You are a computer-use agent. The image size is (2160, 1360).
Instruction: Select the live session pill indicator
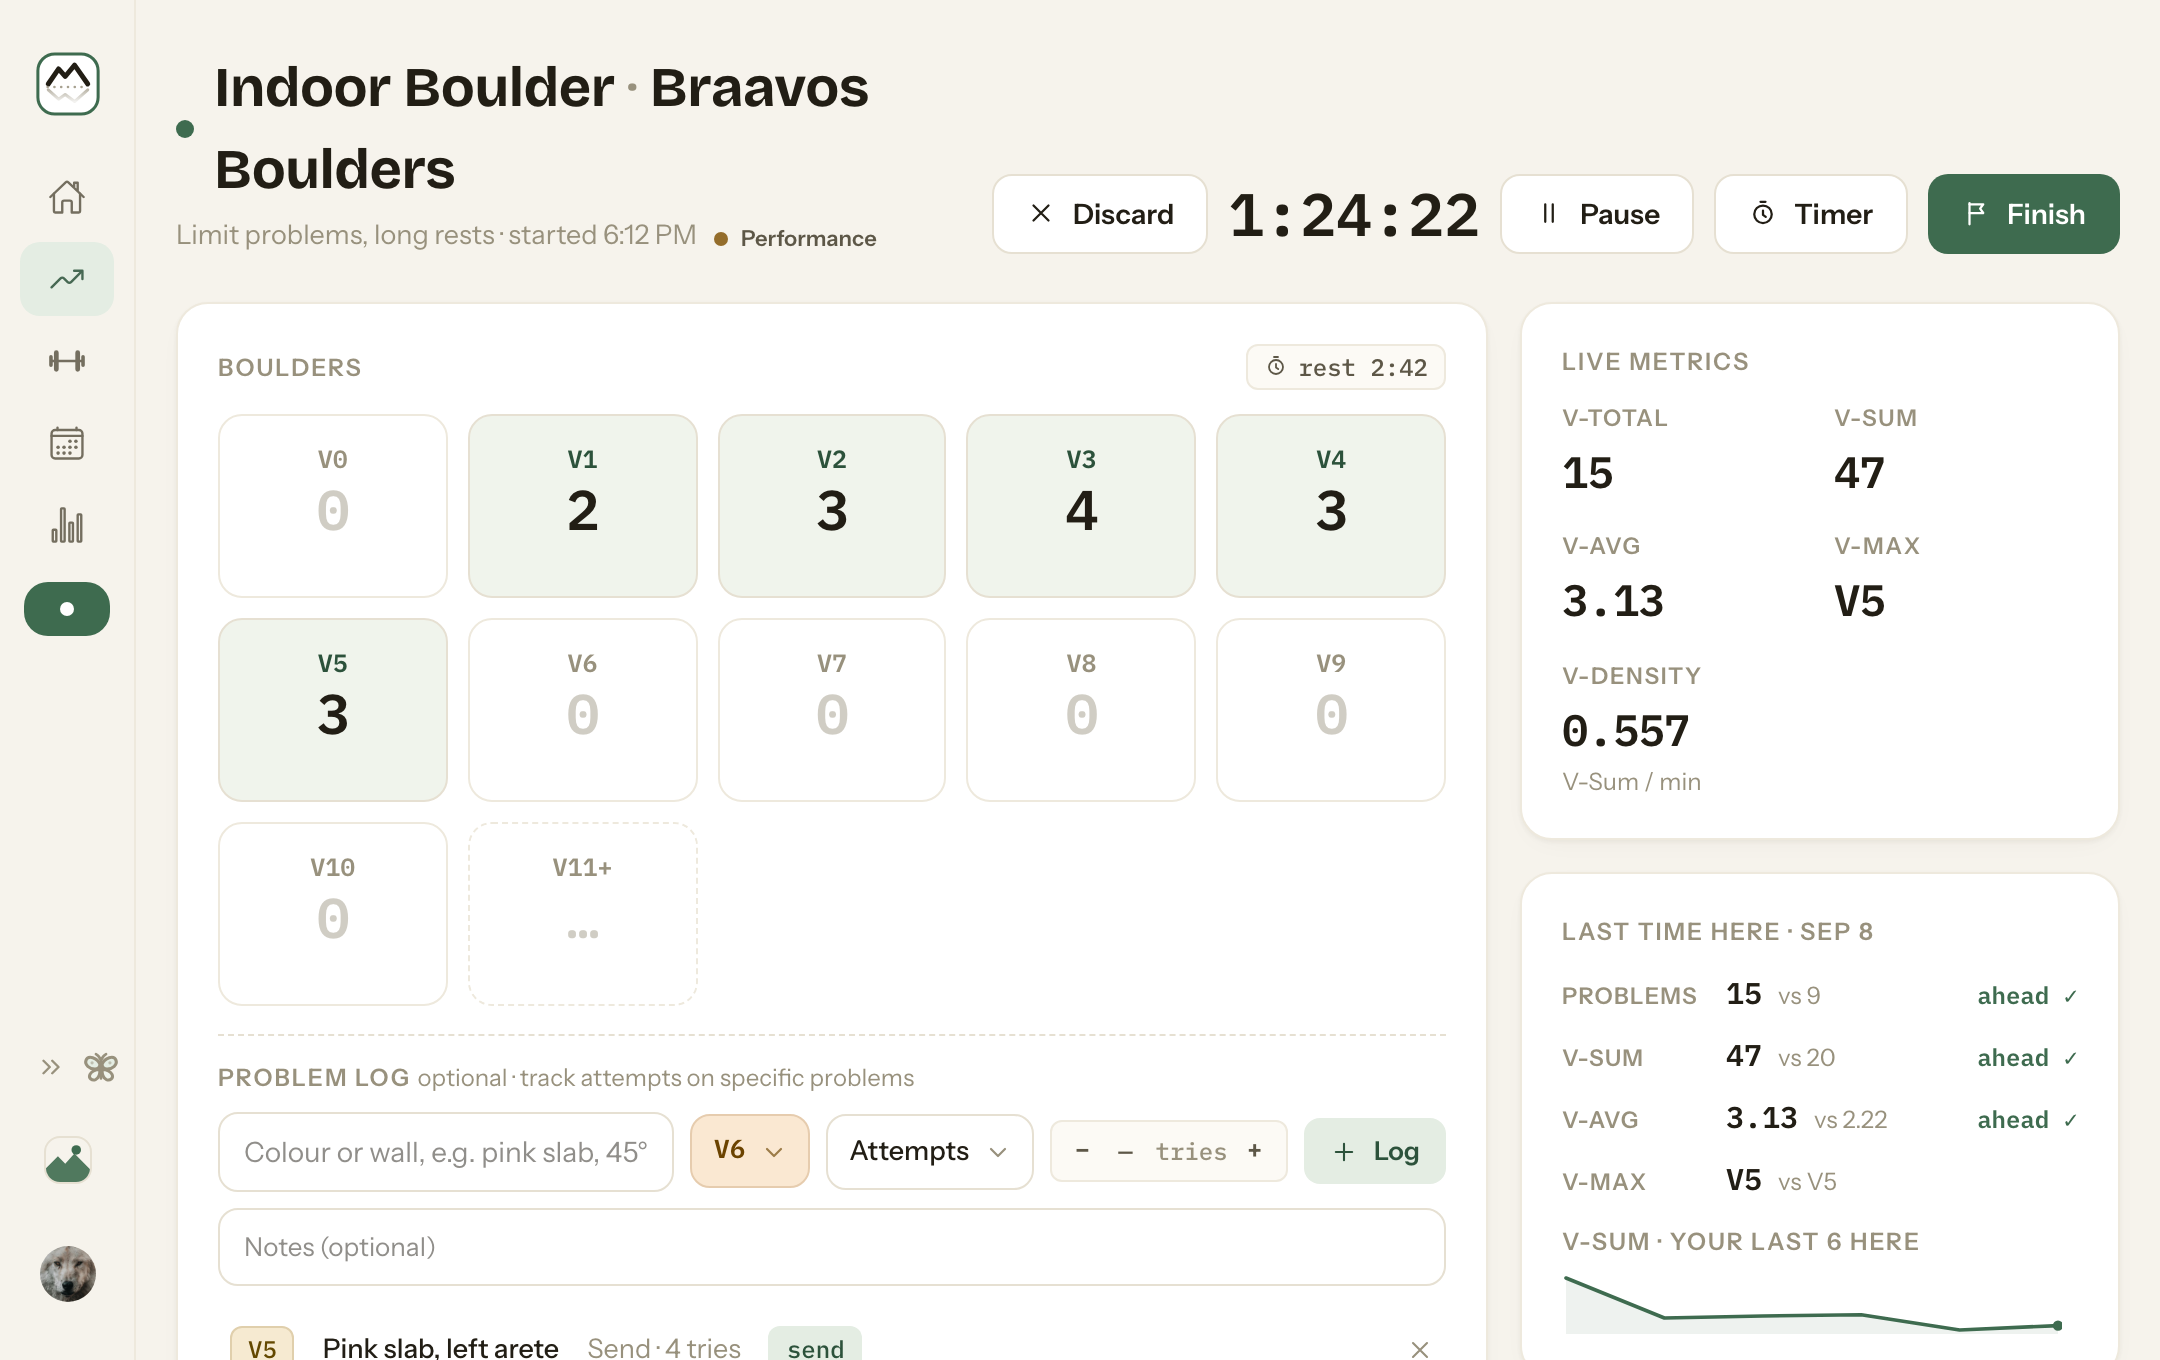(x=67, y=609)
